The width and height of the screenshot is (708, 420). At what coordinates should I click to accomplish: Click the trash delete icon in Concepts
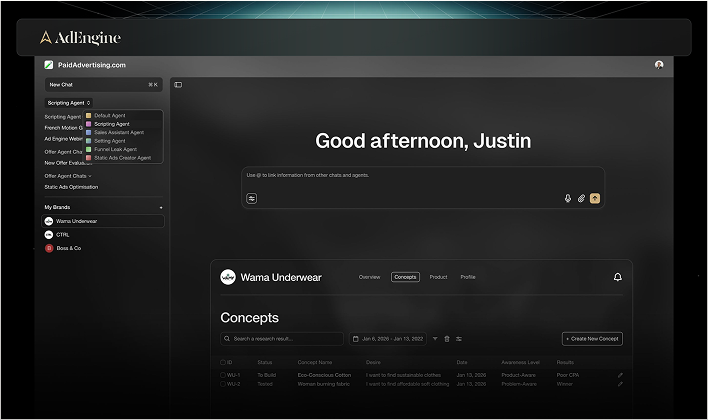coord(446,339)
